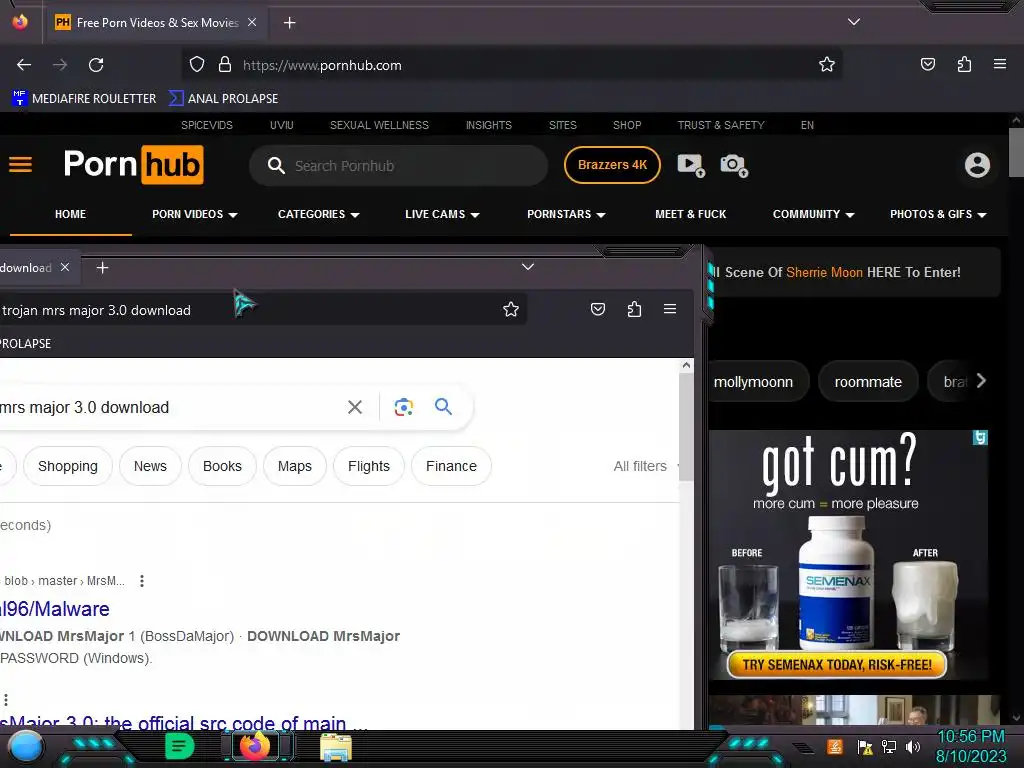Open the SEXUAL WELLNESS link
Image resolution: width=1024 pixels, height=768 pixels.
pyautogui.click(x=379, y=125)
